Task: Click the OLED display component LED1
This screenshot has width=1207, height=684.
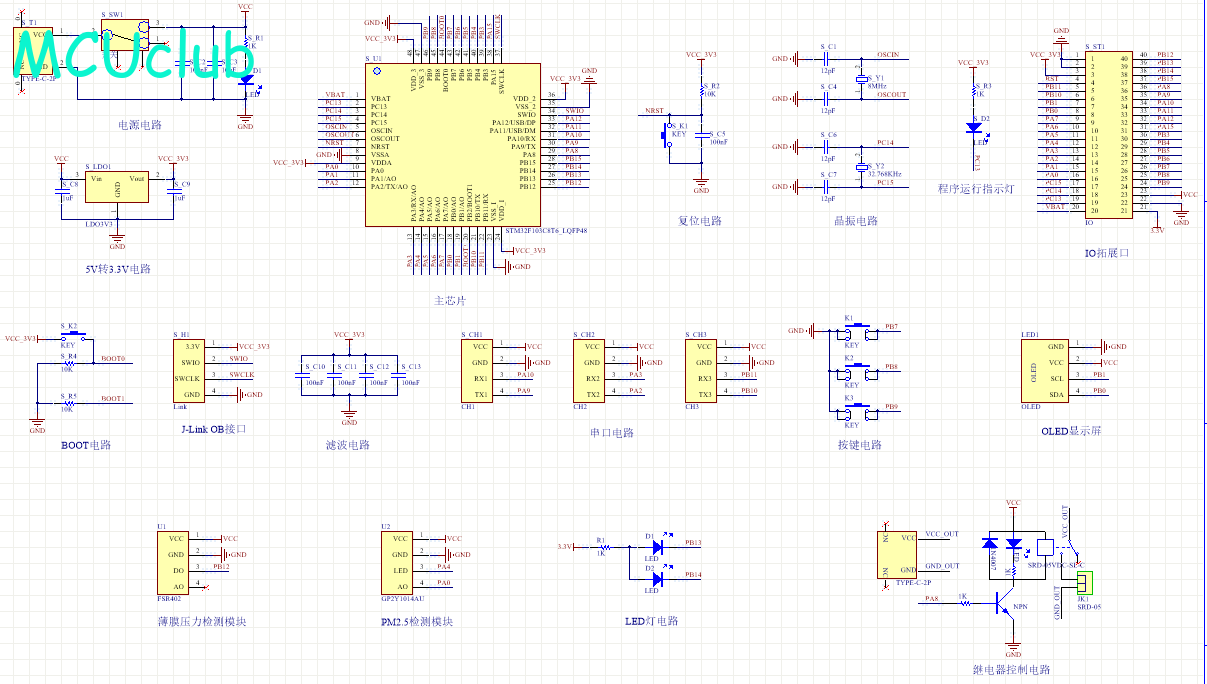Action: click(1045, 370)
